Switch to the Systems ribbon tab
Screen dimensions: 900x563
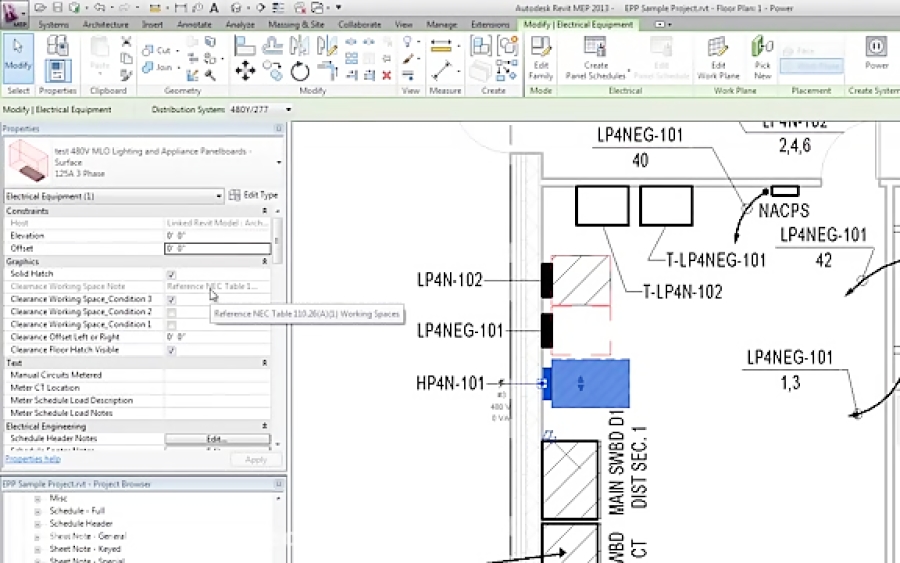tap(53, 25)
